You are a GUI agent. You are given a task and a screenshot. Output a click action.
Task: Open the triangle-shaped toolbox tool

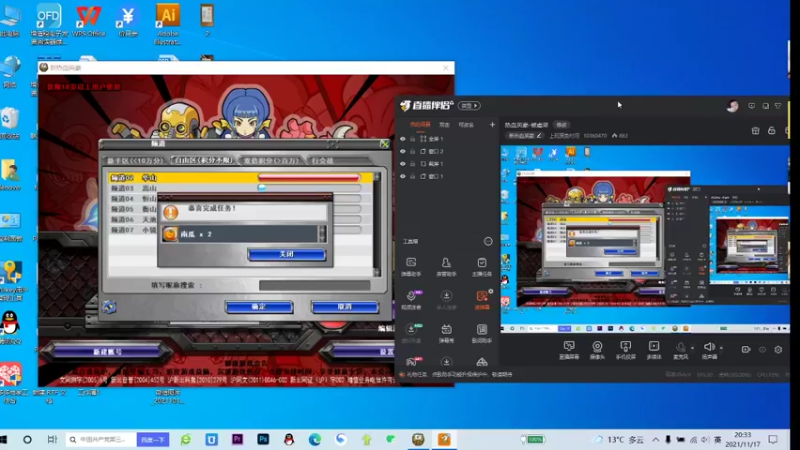point(482,362)
